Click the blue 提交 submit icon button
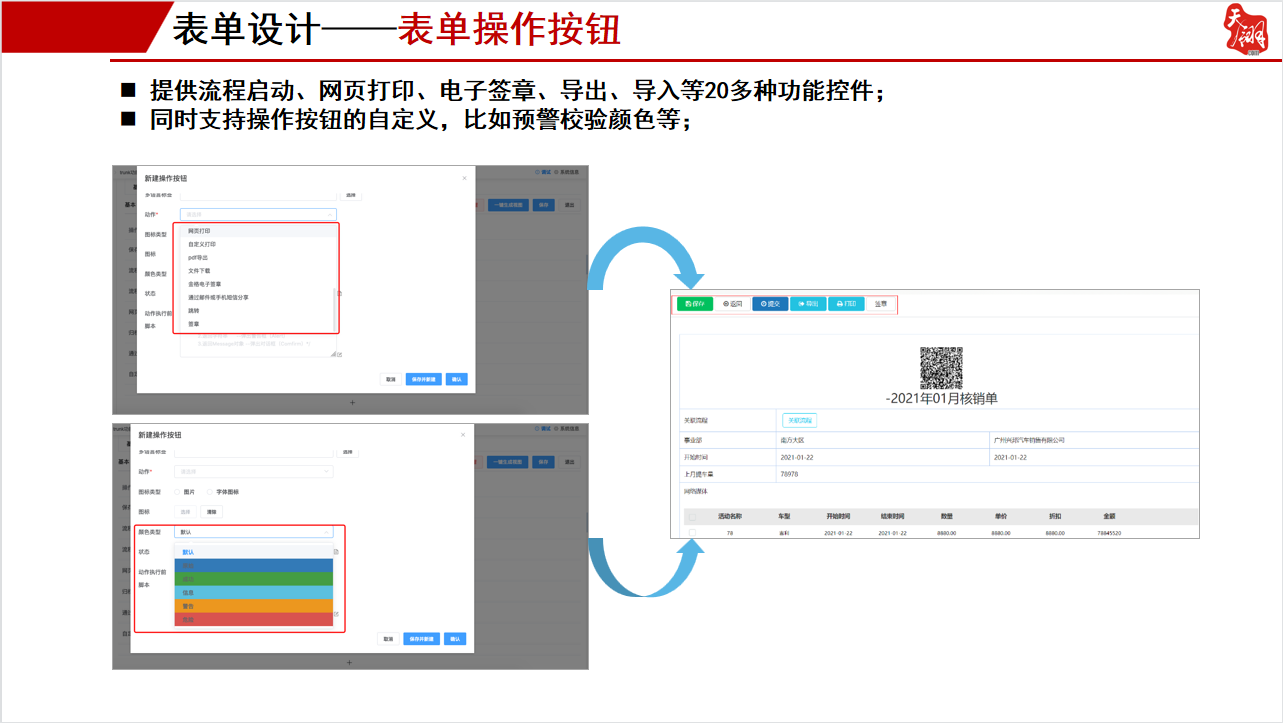This screenshot has height=723, width=1283. [x=770, y=303]
